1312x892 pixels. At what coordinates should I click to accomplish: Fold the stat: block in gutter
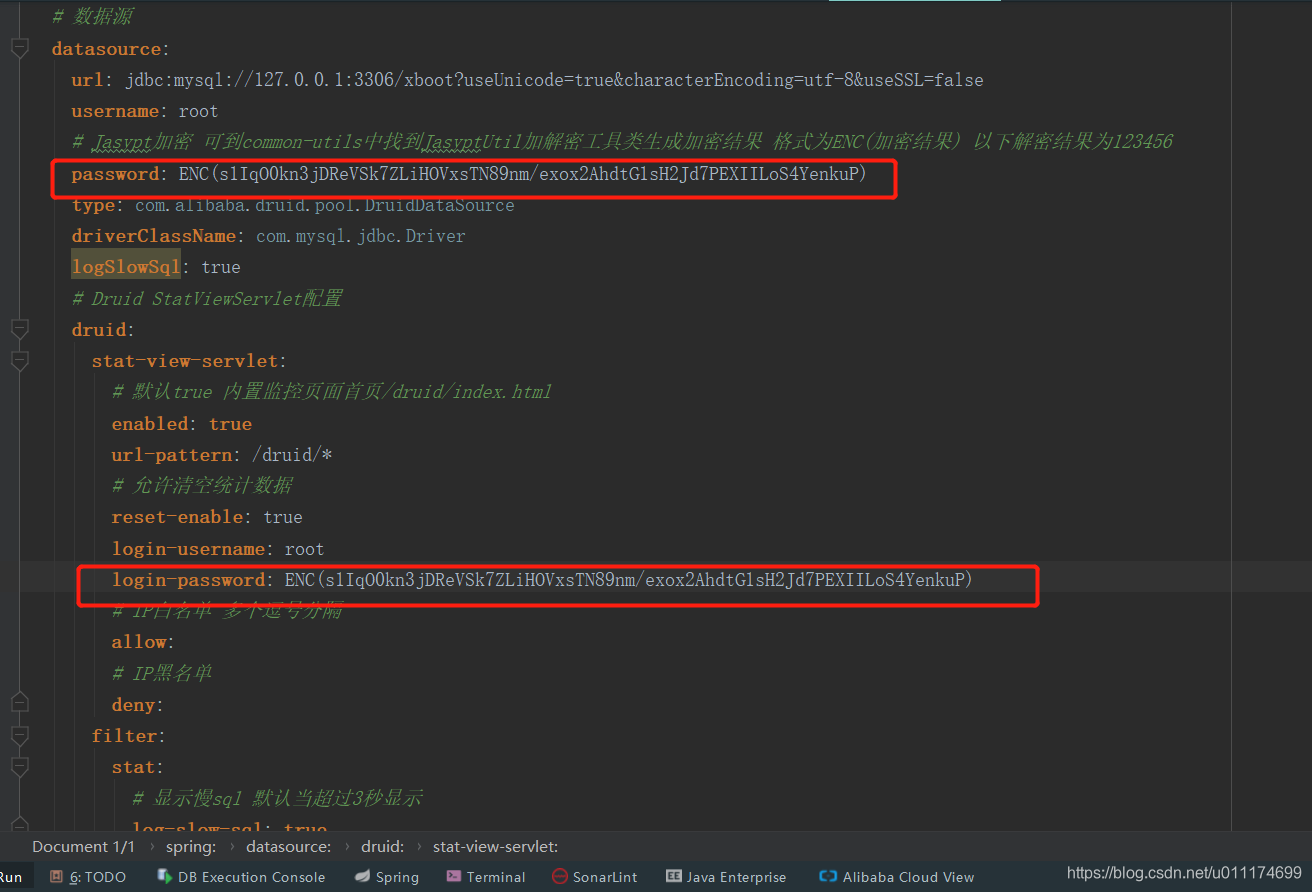tap(19, 766)
